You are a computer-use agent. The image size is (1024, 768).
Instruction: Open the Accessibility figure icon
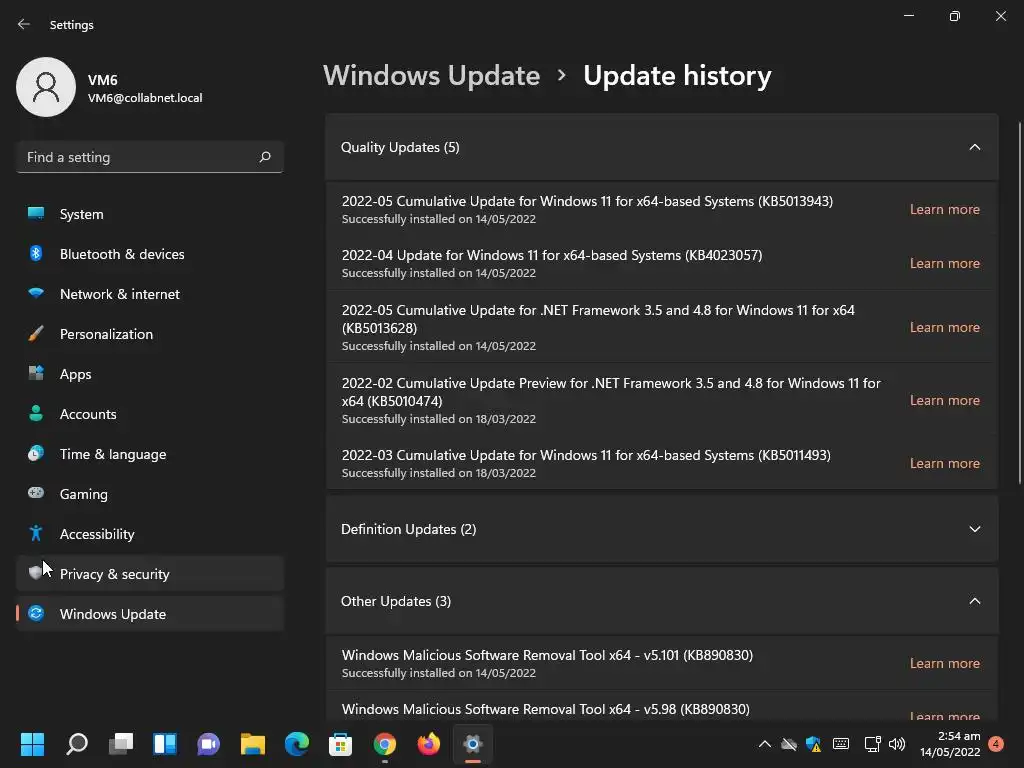click(36, 534)
